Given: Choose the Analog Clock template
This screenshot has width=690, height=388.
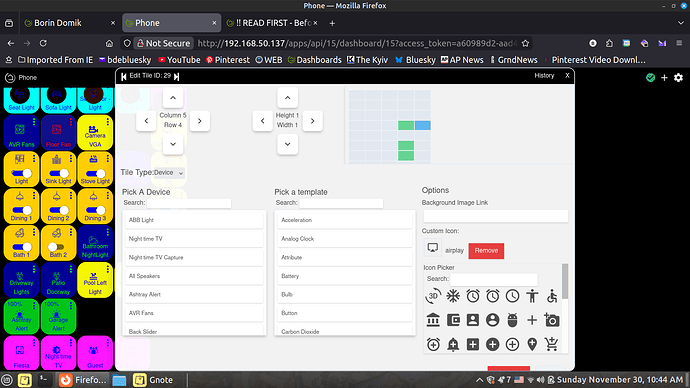Looking at the screenshot, I should pos(345,239).
